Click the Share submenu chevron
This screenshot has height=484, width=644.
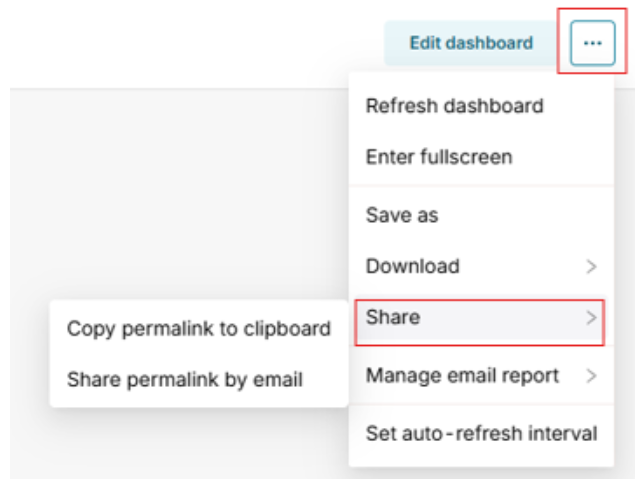592,318
